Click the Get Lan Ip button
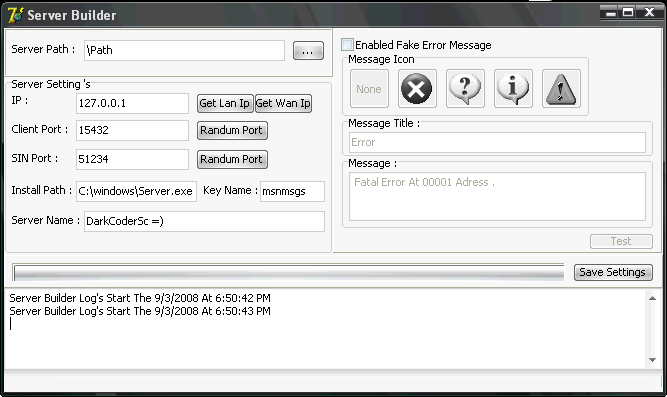Viewport: 667px width, 397px height. coord(225,103)
